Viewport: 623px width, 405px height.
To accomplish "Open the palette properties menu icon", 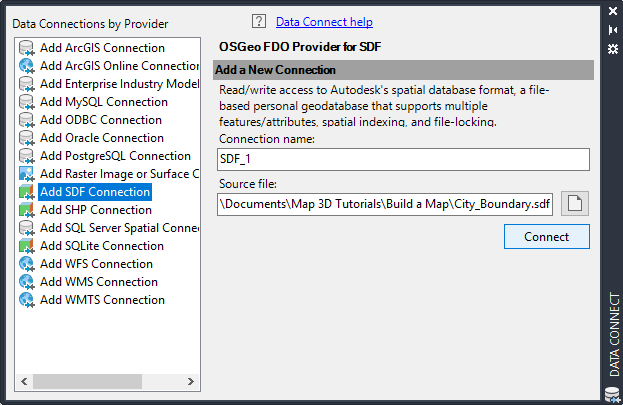I will tap(613, 46).
